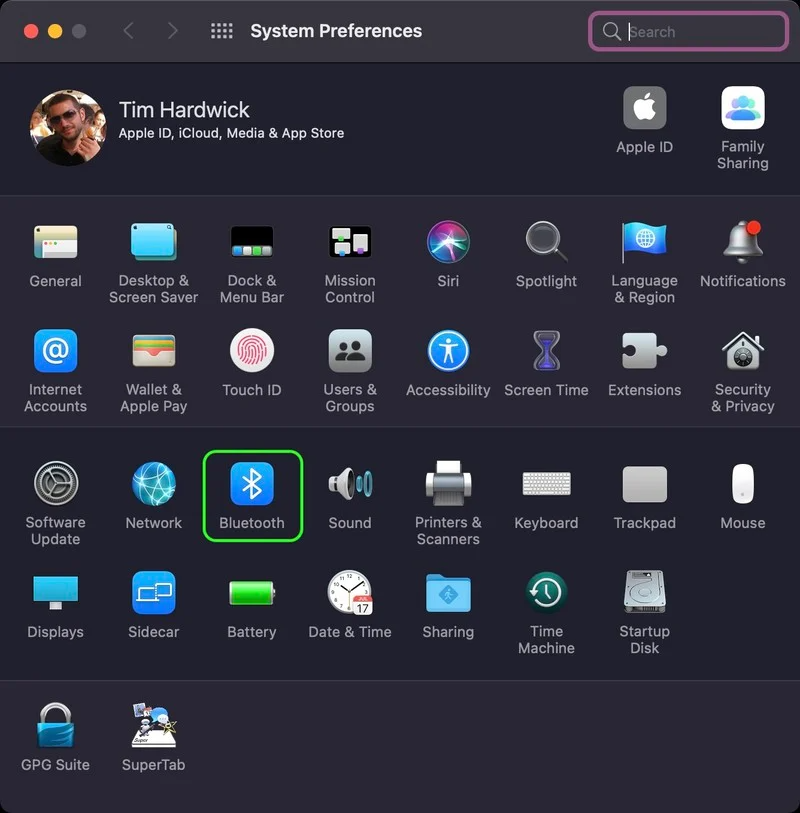Open the Touch ID pane
The width and height of the screenshot is (800, 813).
point(252,353)
